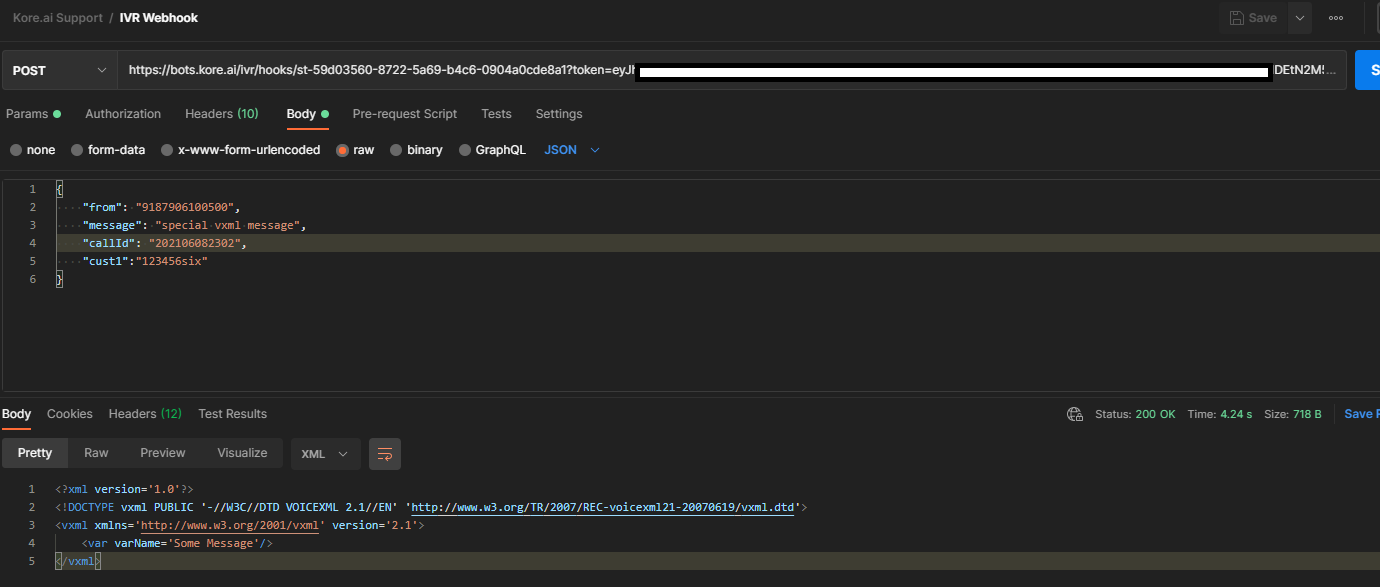Click the Kore.ai Support breadcrumb

(x=56, y=18)
